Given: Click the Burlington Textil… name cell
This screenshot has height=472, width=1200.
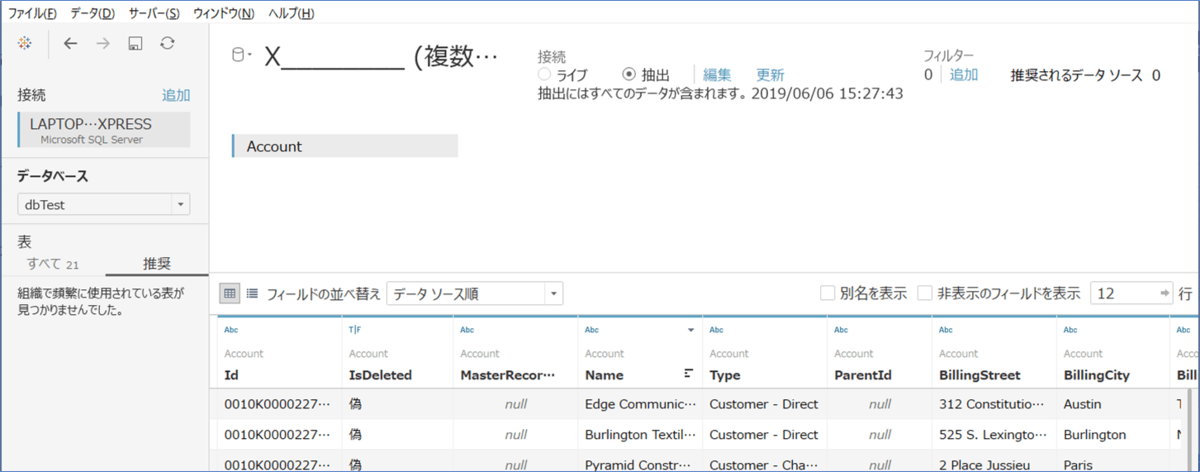Looking at the screenshot, I should [x=640, y=435].
